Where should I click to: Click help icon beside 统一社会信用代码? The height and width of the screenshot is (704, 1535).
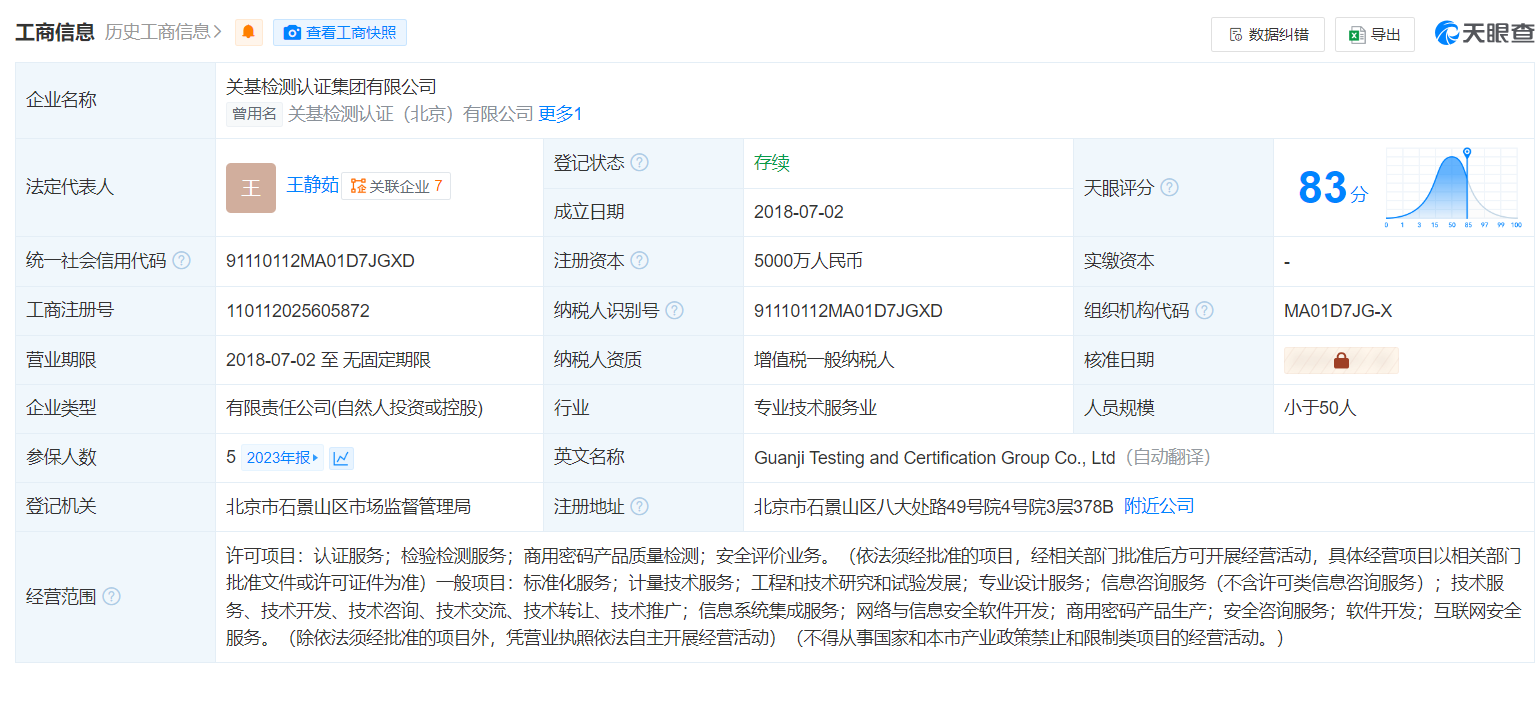click(181, 261)
